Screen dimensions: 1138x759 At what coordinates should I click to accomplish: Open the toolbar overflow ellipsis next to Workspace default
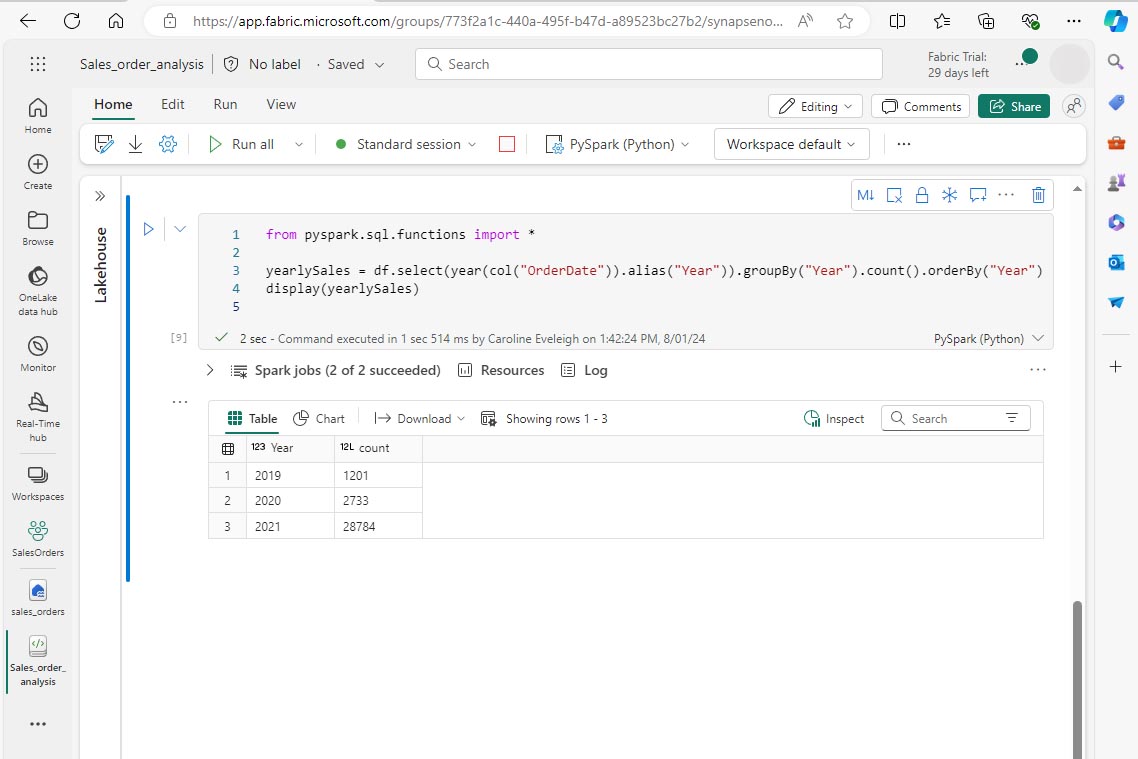click(904, 144)
